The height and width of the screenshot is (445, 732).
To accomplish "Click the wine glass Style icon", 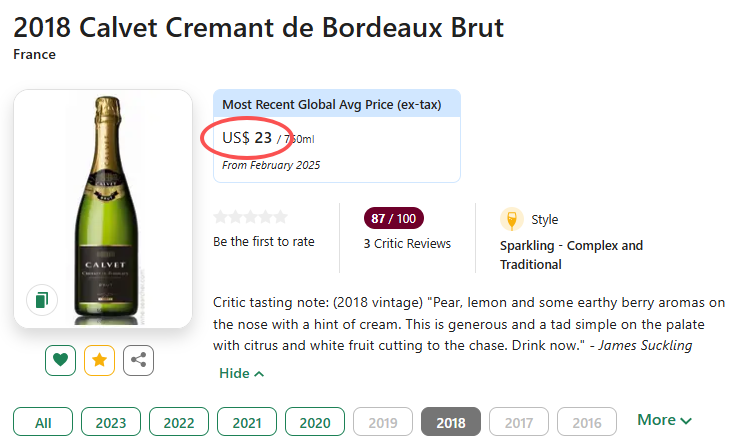I will pos(512,219).
